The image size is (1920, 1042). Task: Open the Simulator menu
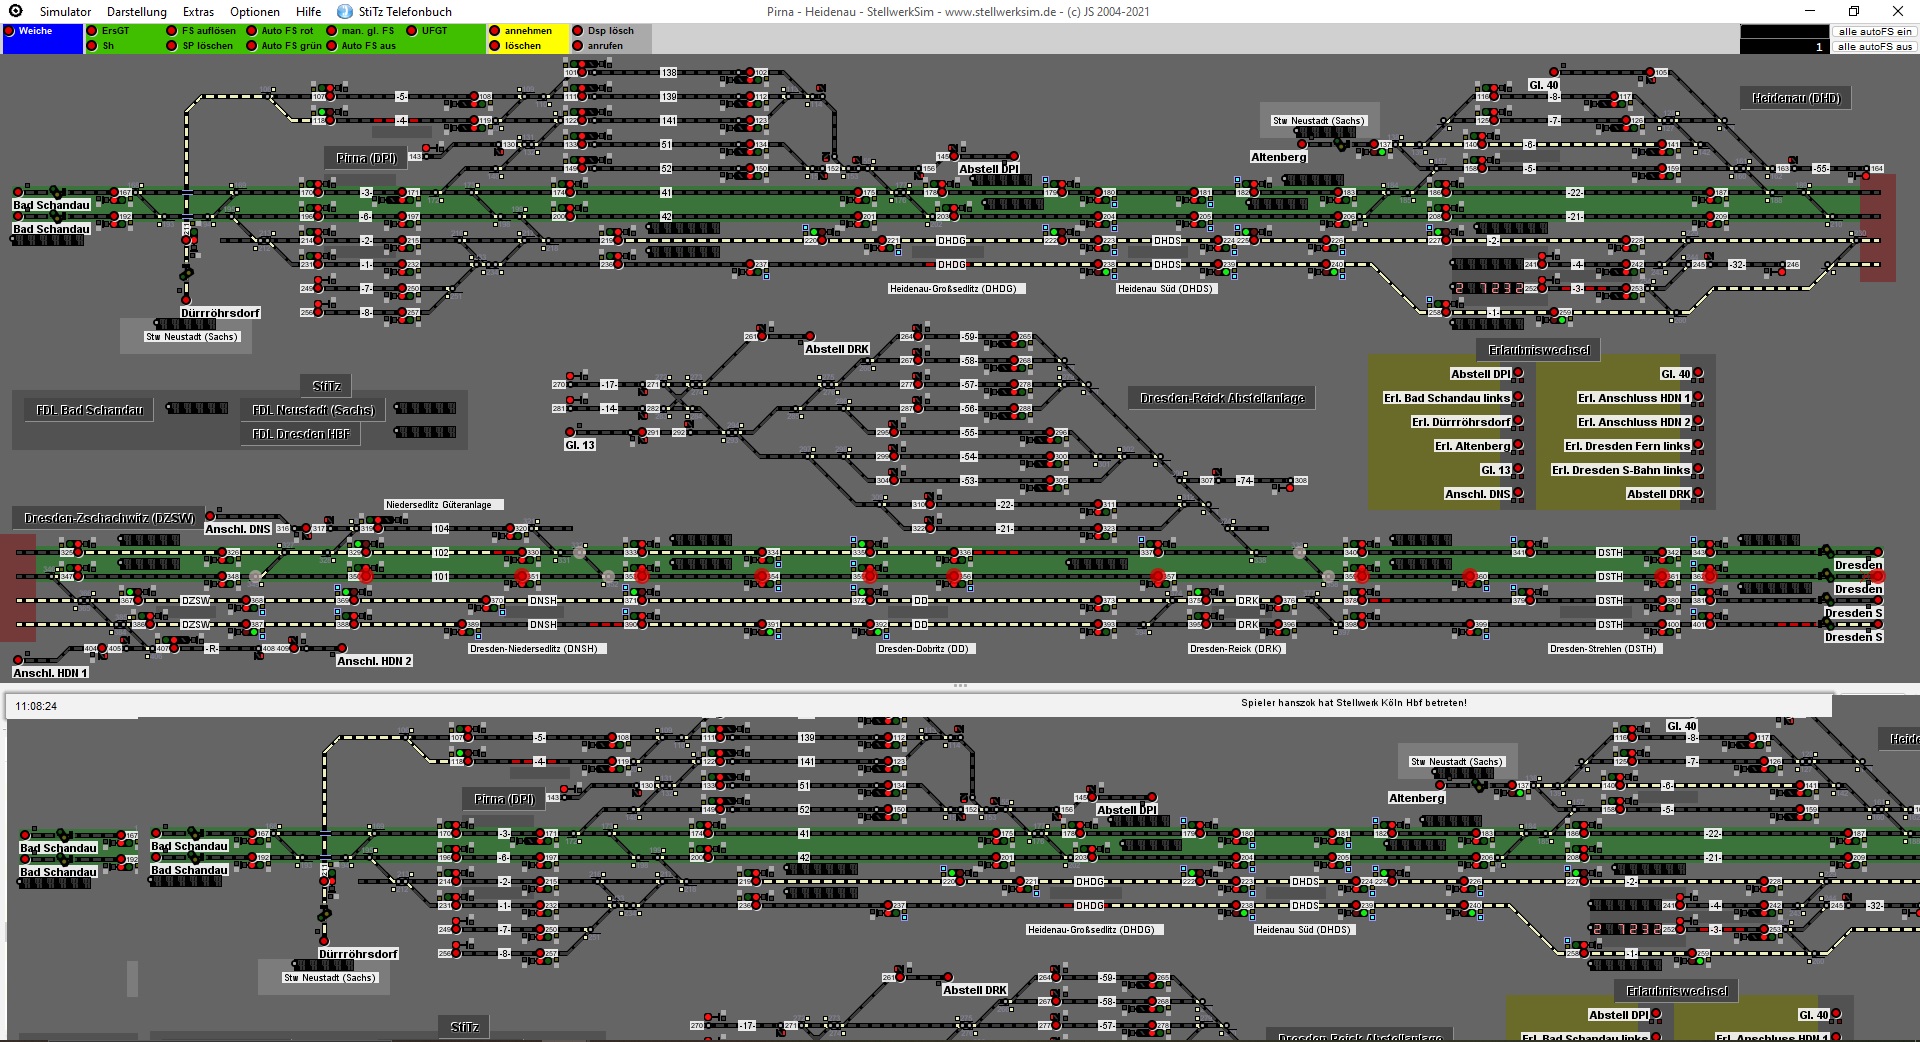65,12
